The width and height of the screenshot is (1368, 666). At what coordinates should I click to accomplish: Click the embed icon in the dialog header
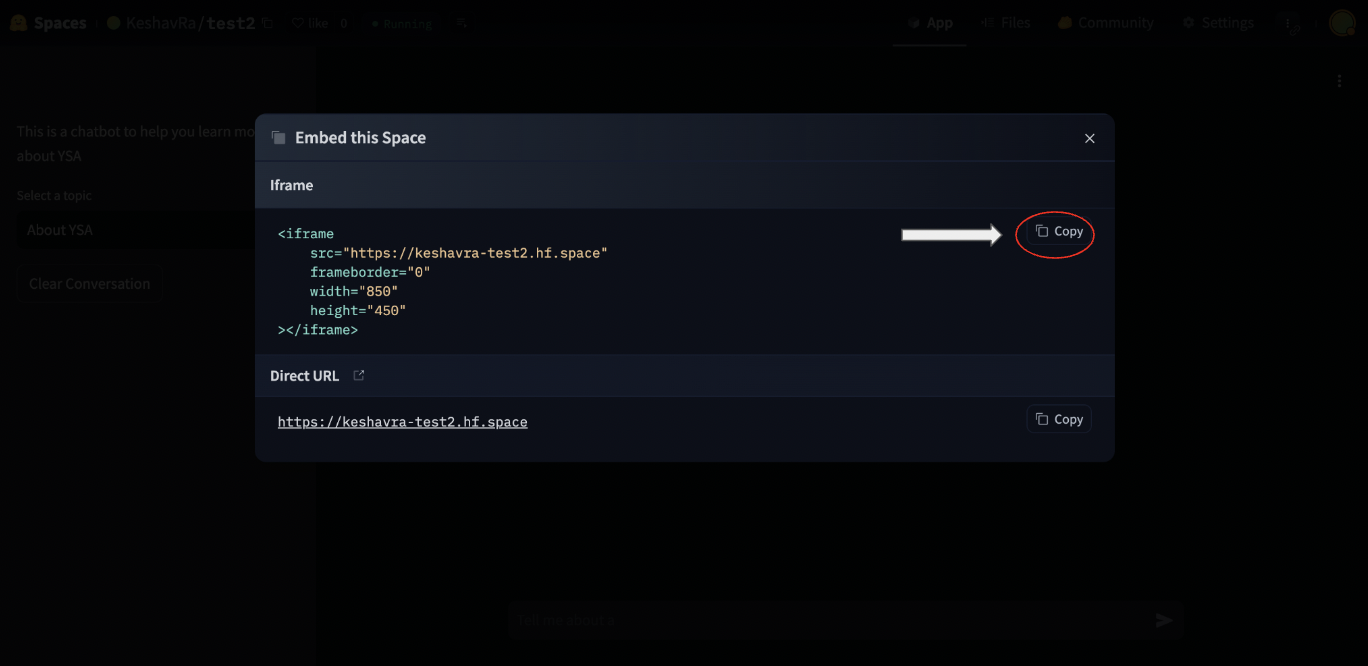278,137
